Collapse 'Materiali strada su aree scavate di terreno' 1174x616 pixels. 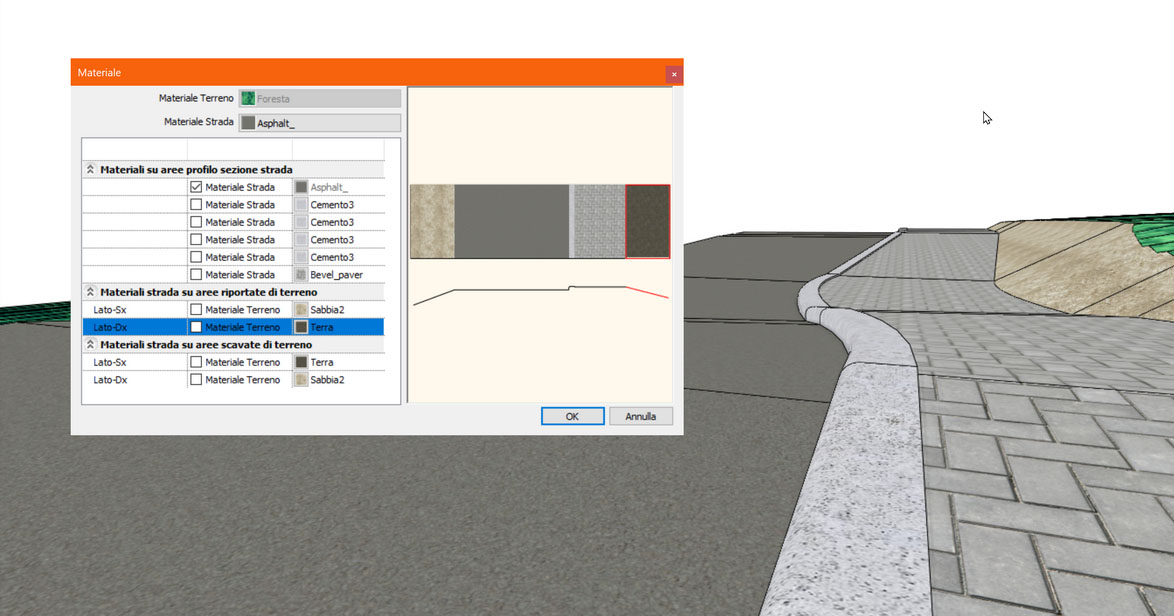click(91, 344)
